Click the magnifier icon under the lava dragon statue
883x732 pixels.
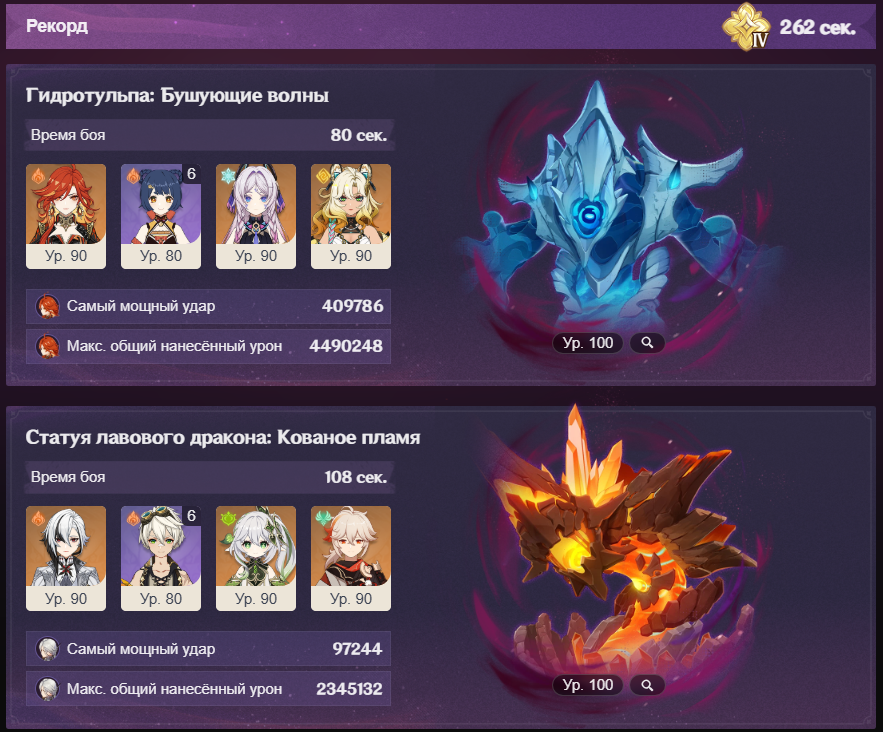647,685
